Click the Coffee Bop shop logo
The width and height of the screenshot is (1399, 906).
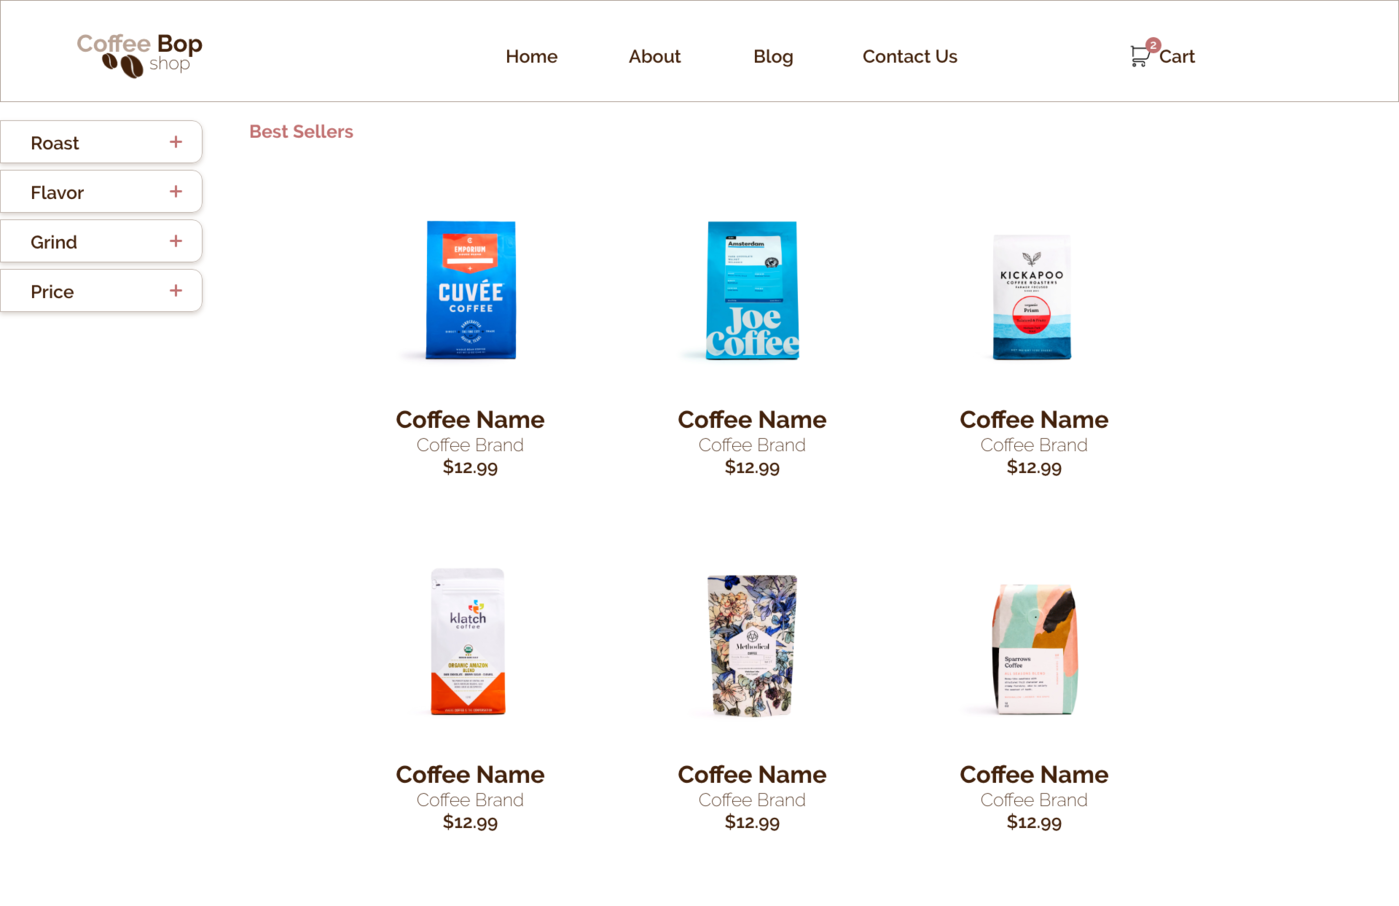pos(140,55)
